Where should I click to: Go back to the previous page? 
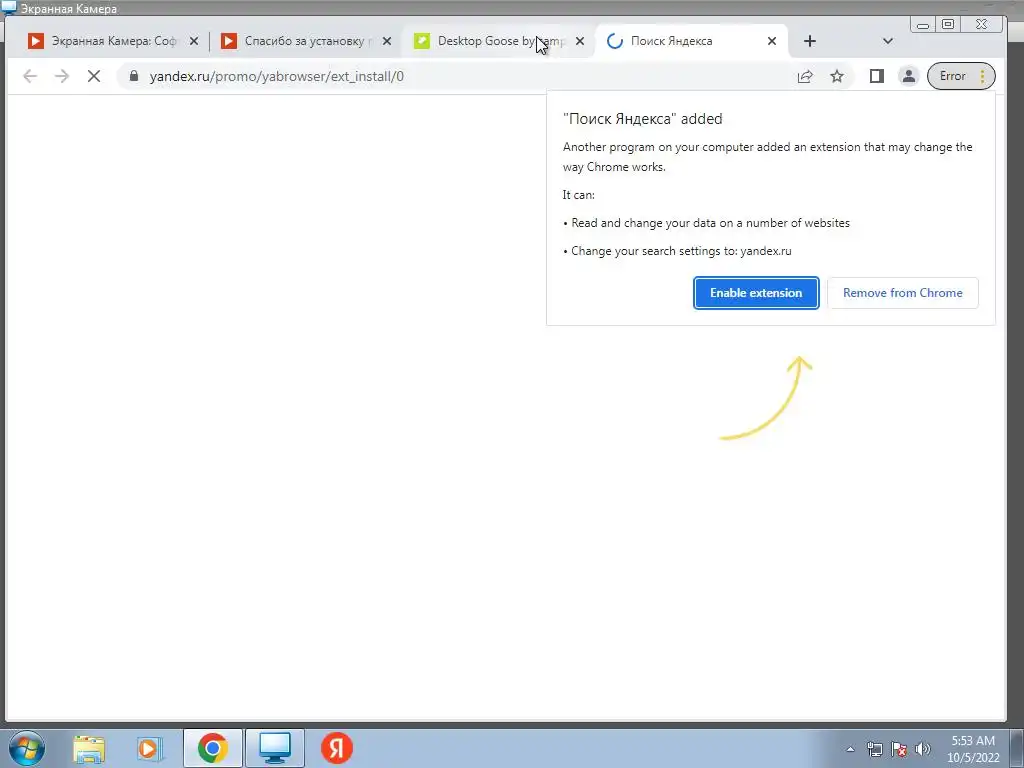click(x=30, y=76)
